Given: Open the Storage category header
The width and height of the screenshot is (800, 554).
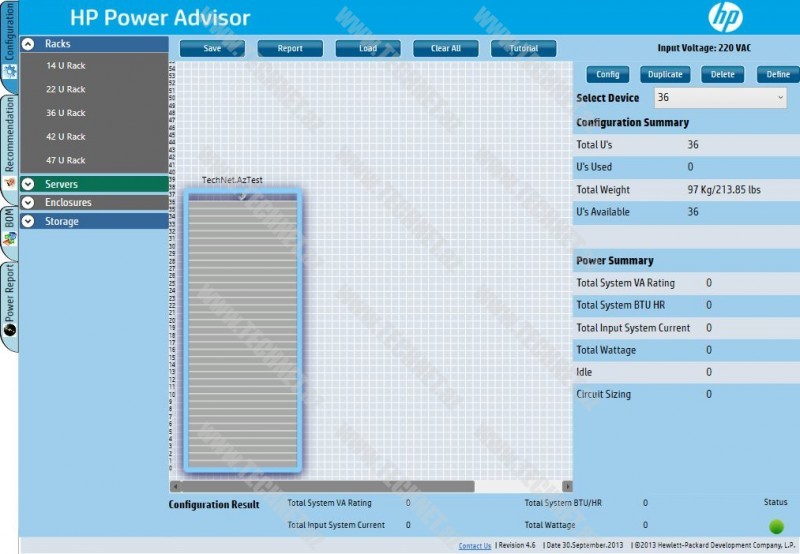Looking at the screenshot, I should pos(94,221).
